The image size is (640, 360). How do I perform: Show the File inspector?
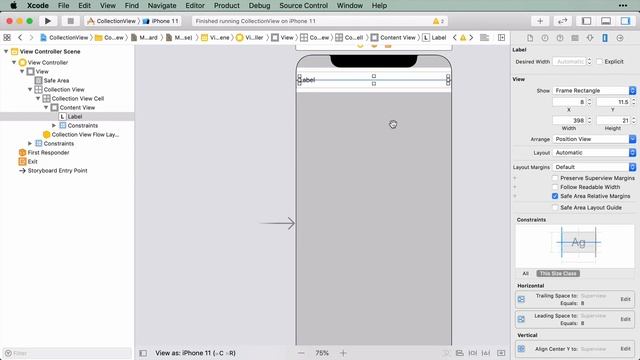coord(530,38)
